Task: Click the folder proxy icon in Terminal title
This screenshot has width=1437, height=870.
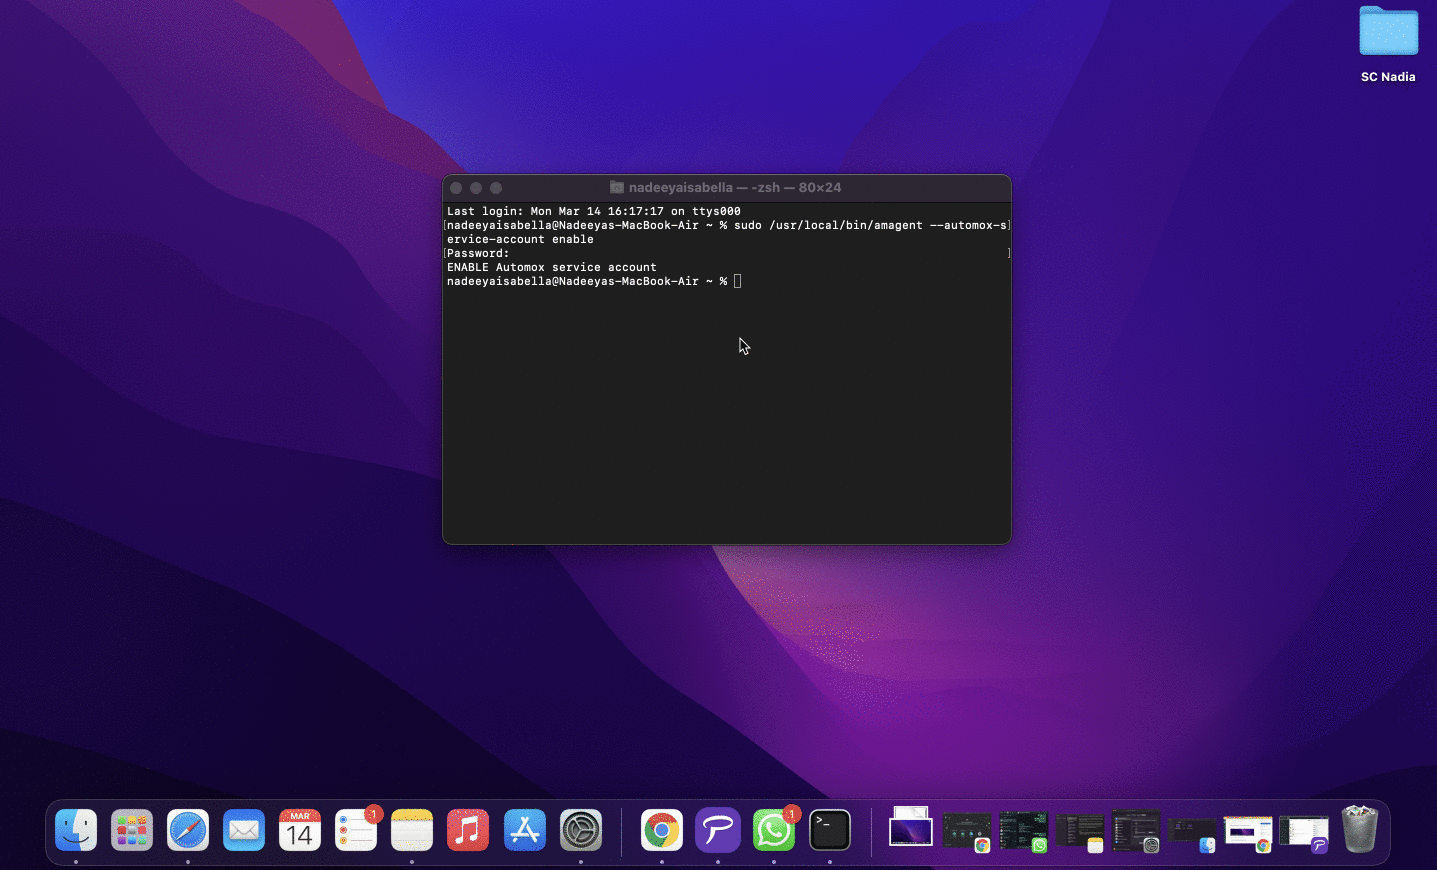Action: point(617,187)
